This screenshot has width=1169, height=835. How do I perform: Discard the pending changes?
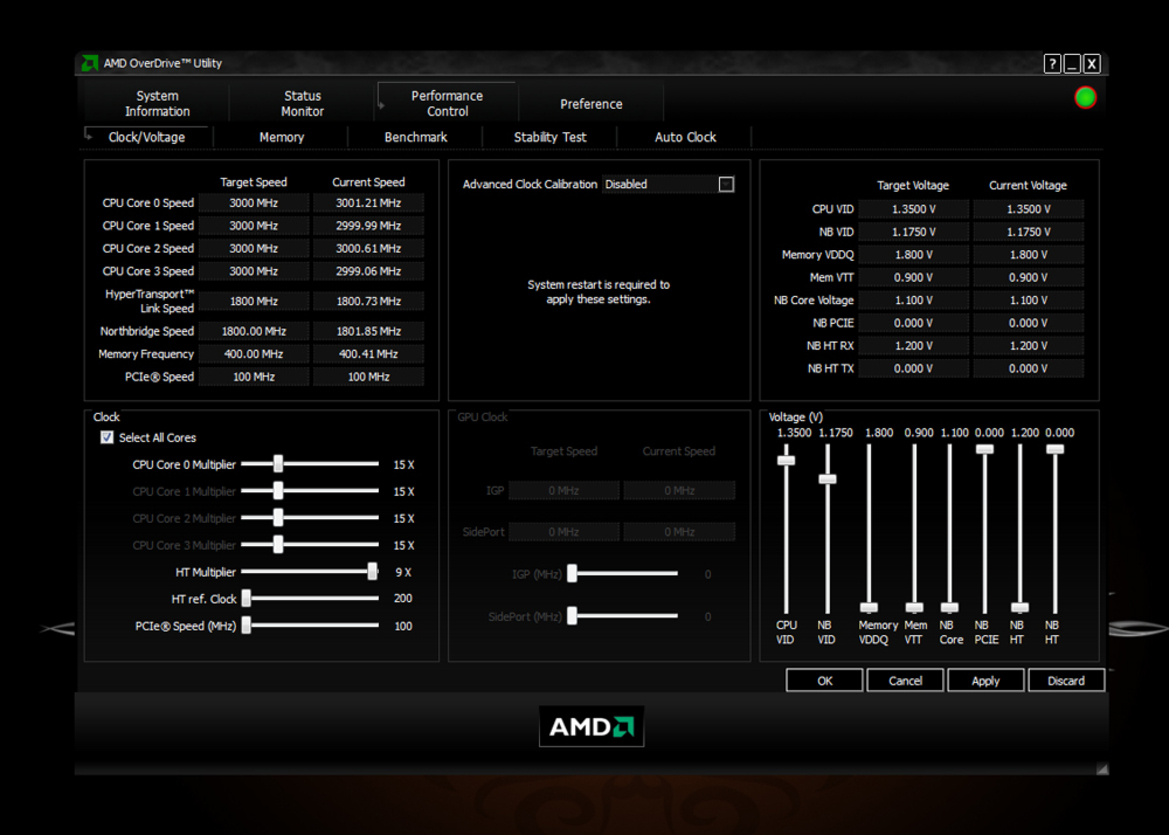(x=1066, y=681)
